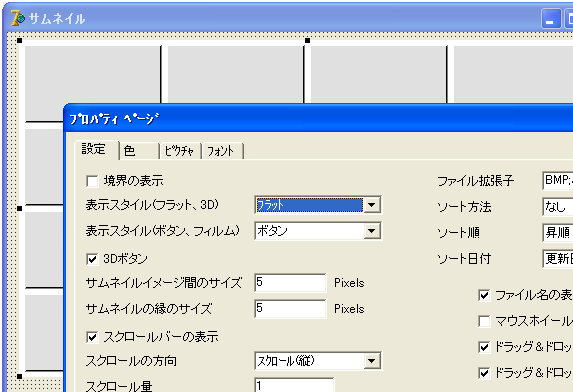The height and width of the screenshot is (392, 573).
Task: Expand the ボタン display style dropdown
Action: click(x=372, y=231)
